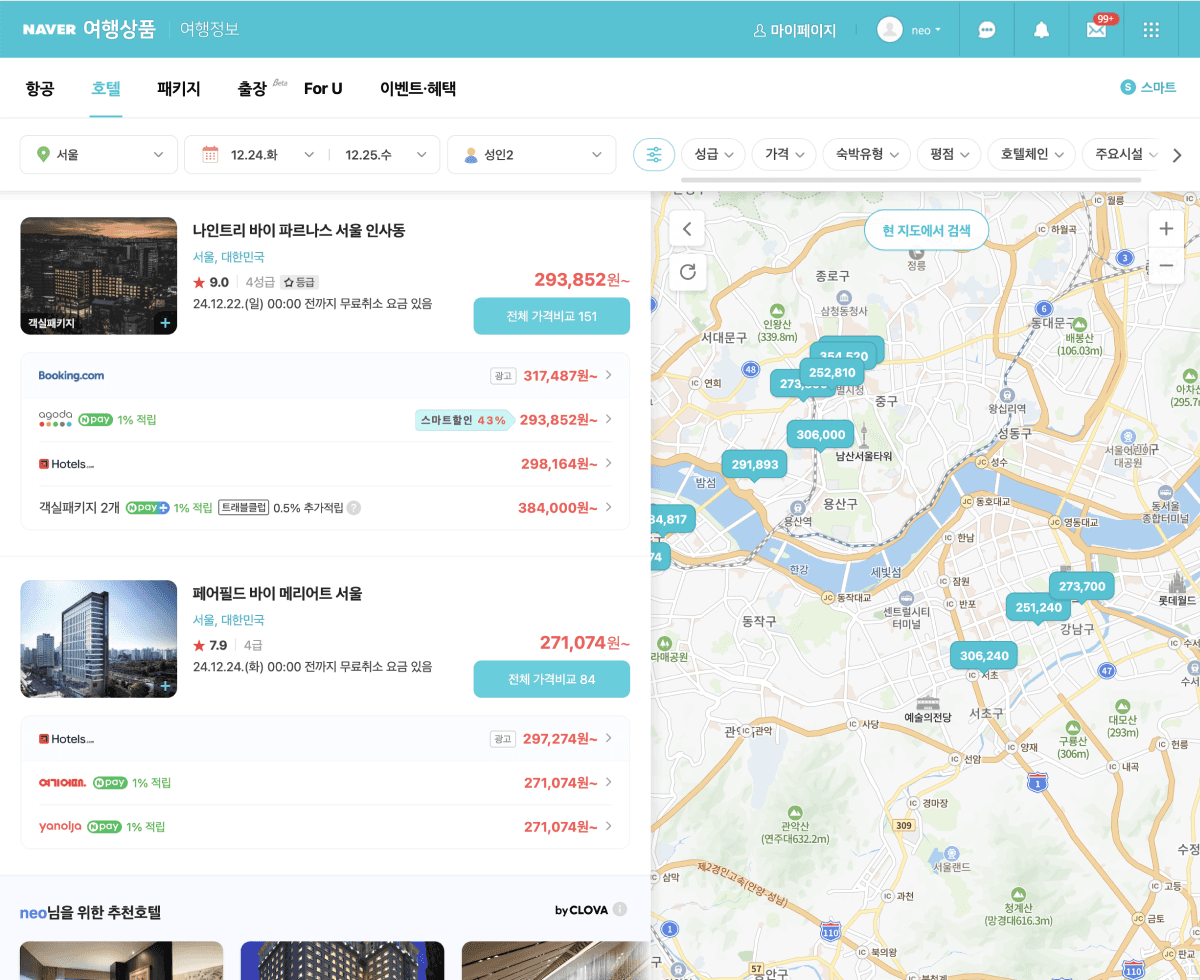Click the 252,810 price marker on map
Image resolution: width=1200 pixels, height=980 pixels.
coord(832,372)
